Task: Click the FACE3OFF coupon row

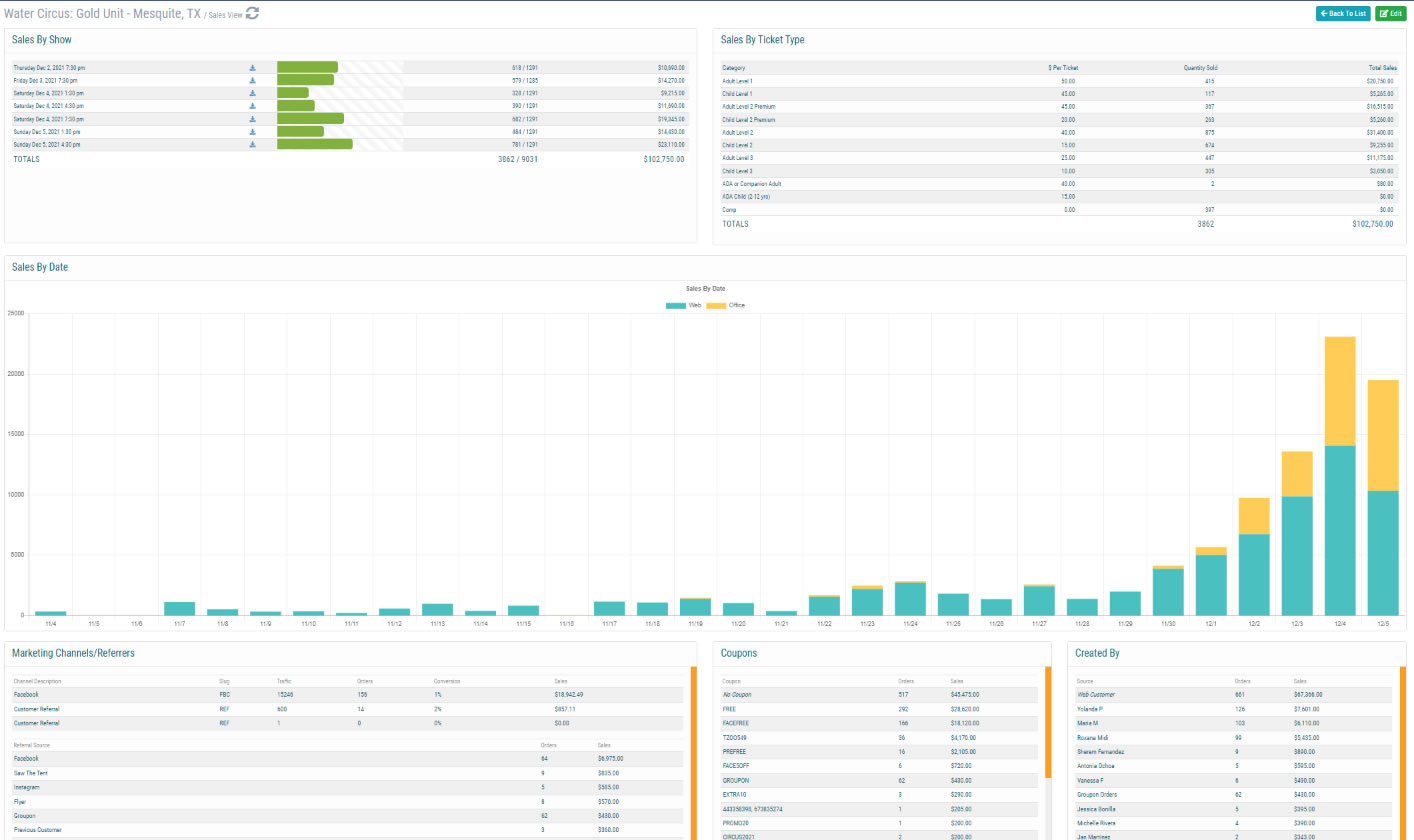Action: [880, 765]
